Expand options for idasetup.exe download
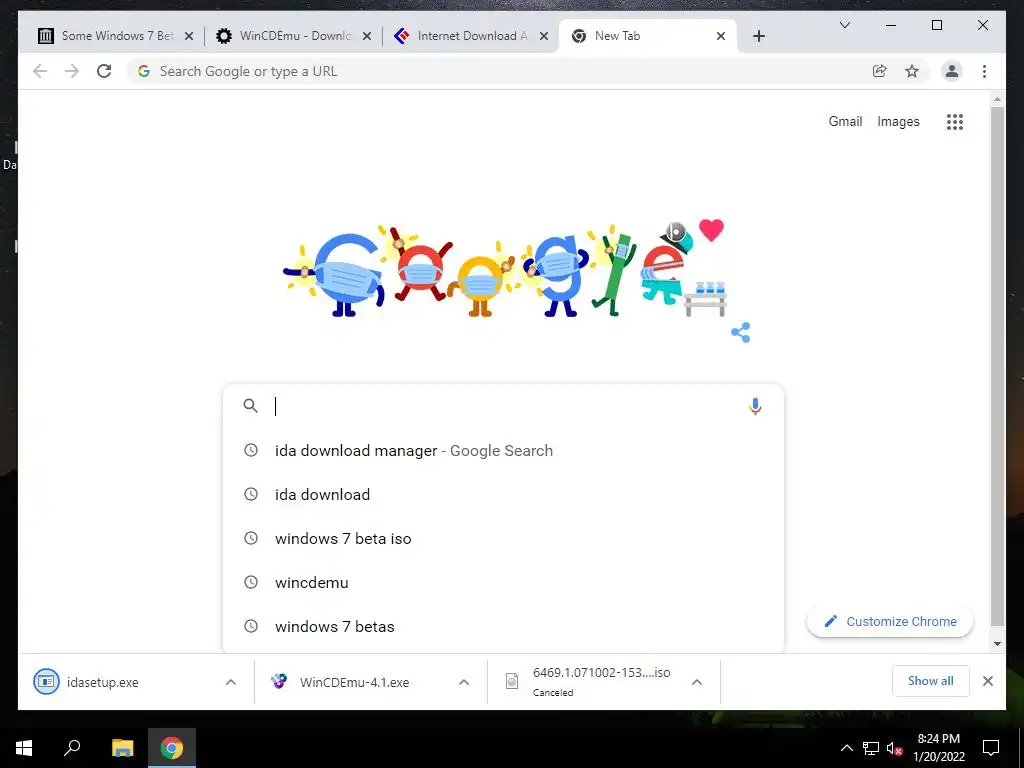Screen dimensions: 1024x768 (x=231, y=682)
